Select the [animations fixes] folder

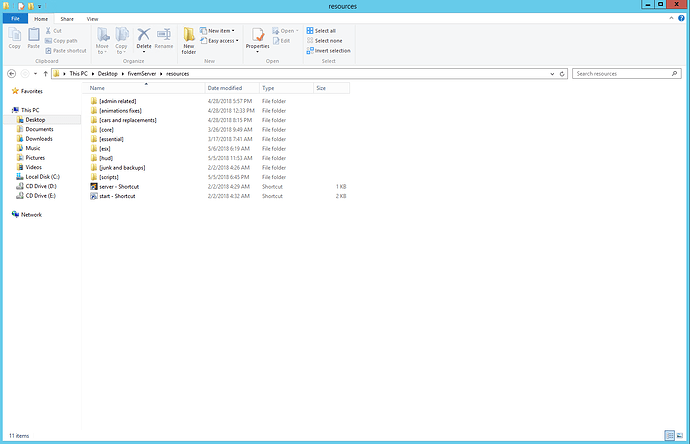[116, 110]
